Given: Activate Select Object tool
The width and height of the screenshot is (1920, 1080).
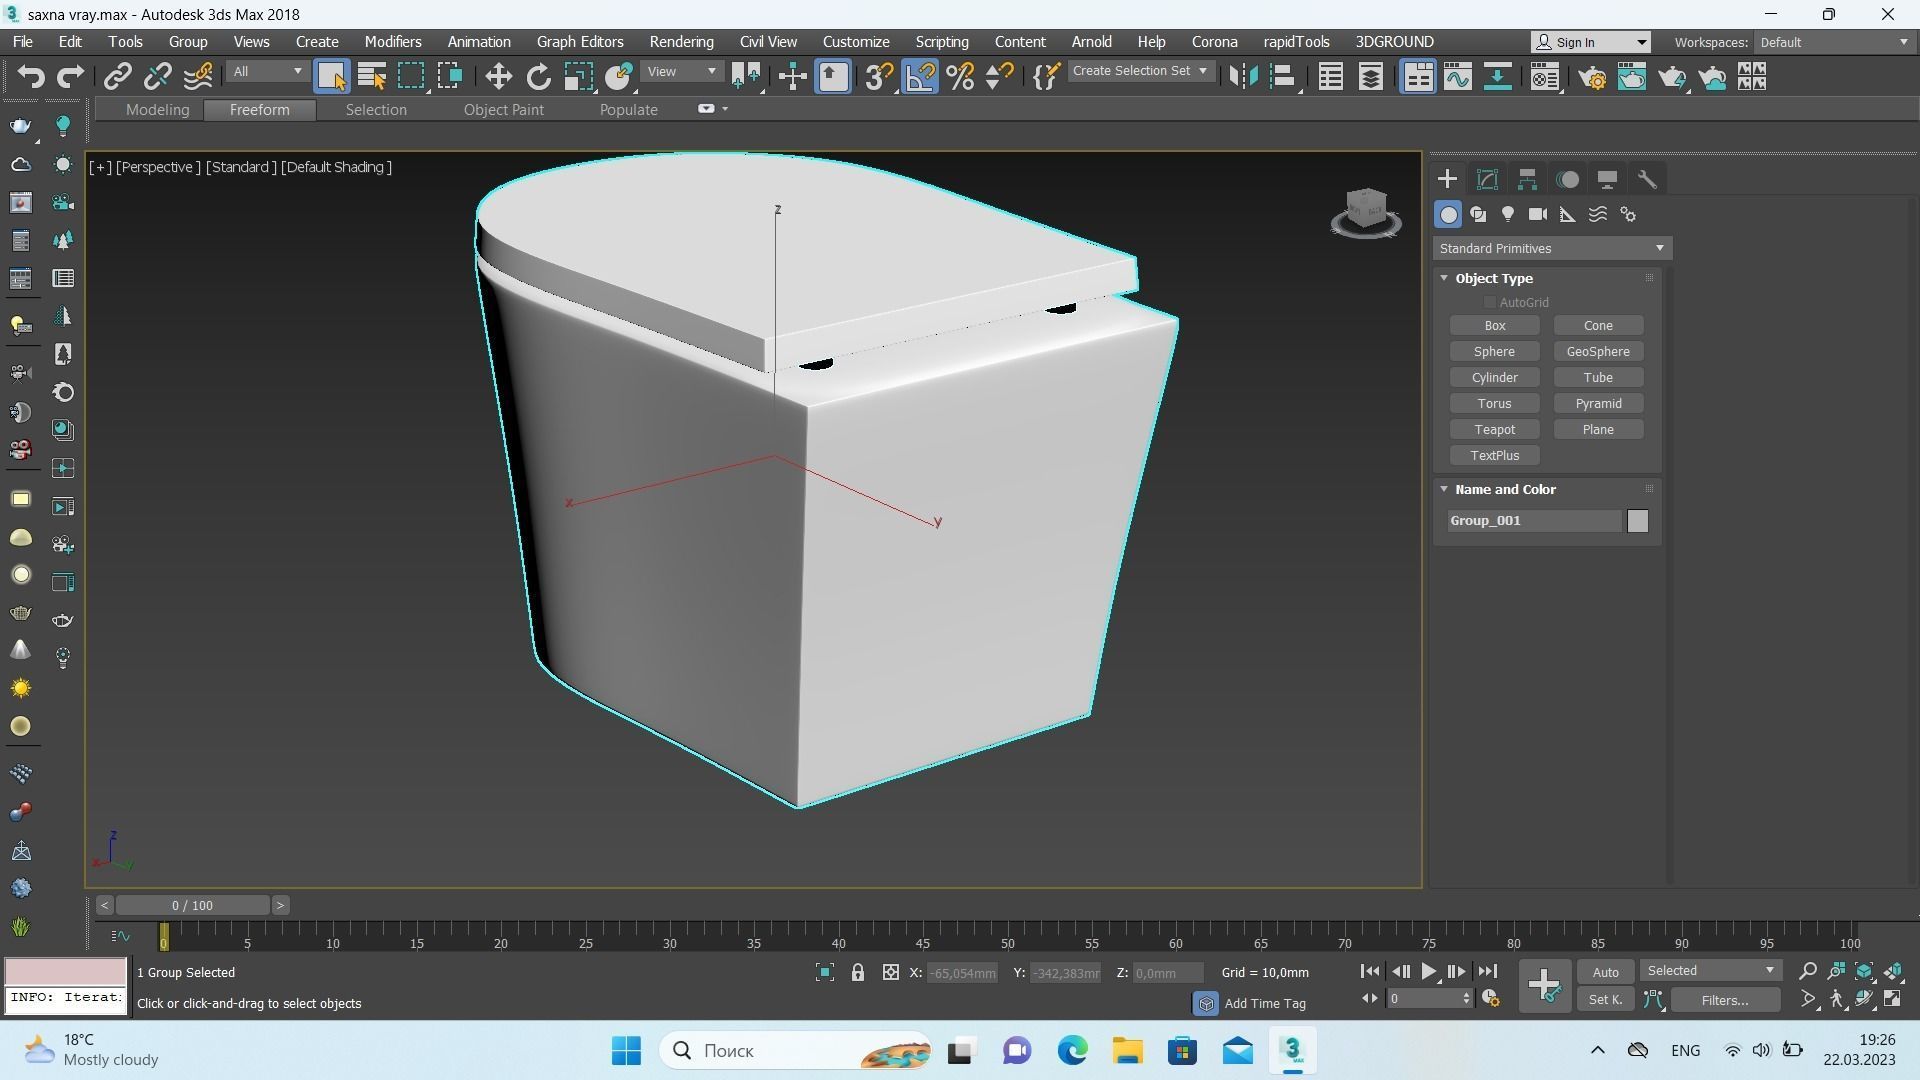Looking at the screenshot, I should click(331, 77).
